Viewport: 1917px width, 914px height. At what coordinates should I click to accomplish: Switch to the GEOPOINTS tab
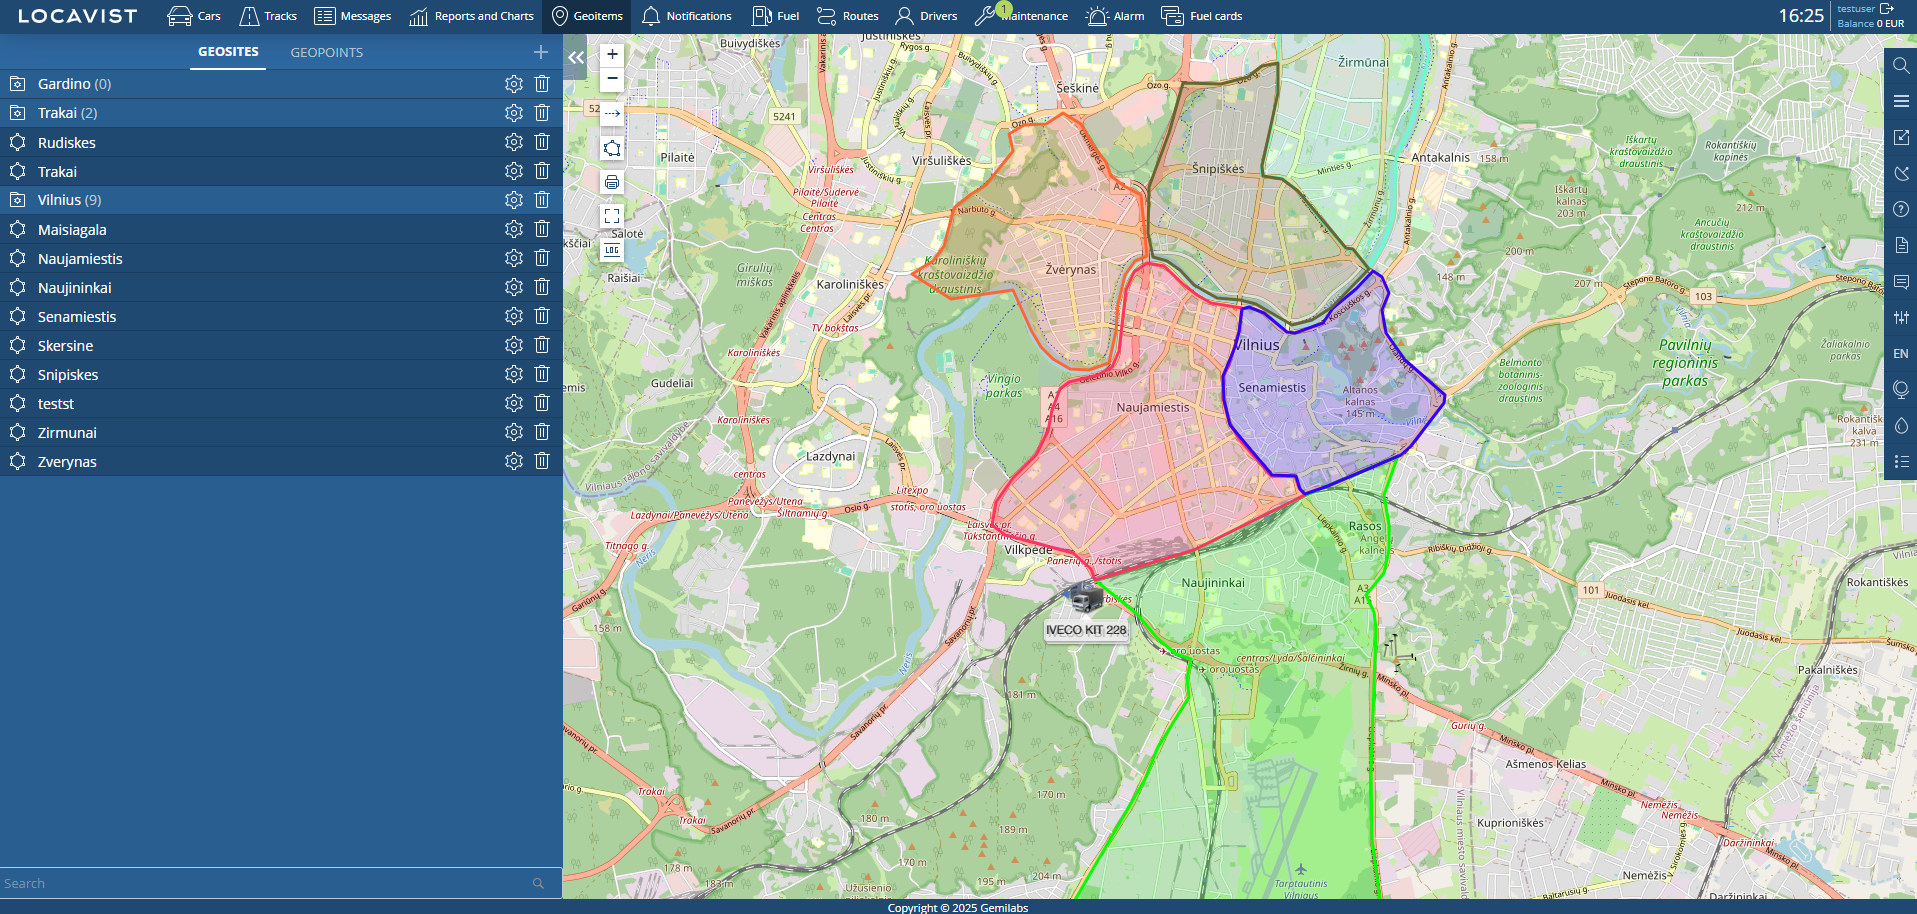[x=326, y=52]
